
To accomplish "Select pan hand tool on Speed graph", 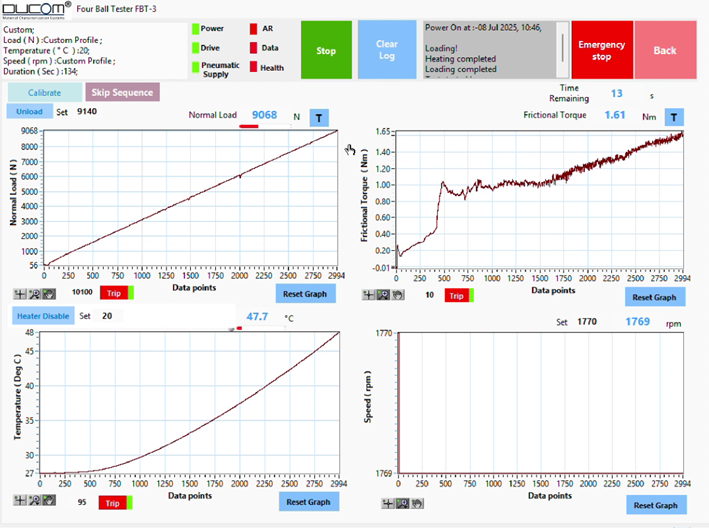I will tap(416, 503).
